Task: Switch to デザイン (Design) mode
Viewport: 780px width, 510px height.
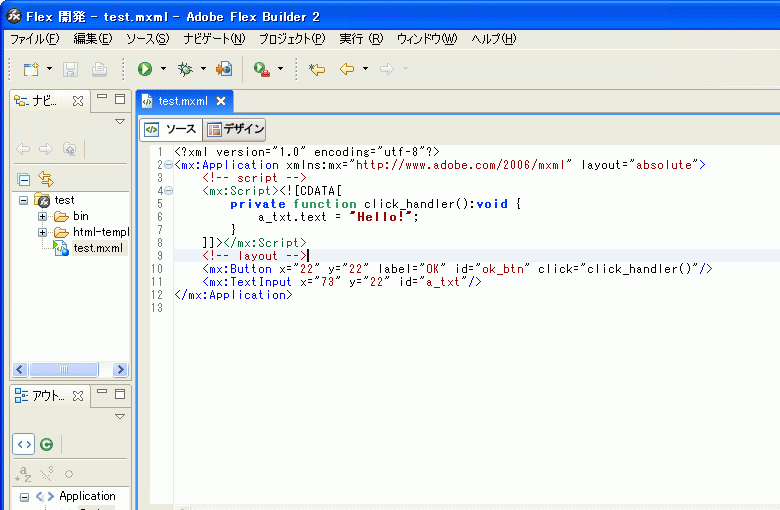Action: [235, 129]
